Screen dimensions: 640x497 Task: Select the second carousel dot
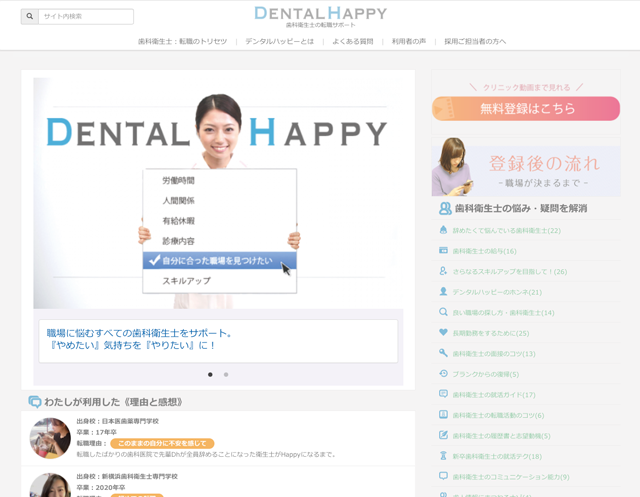(226, 374)
